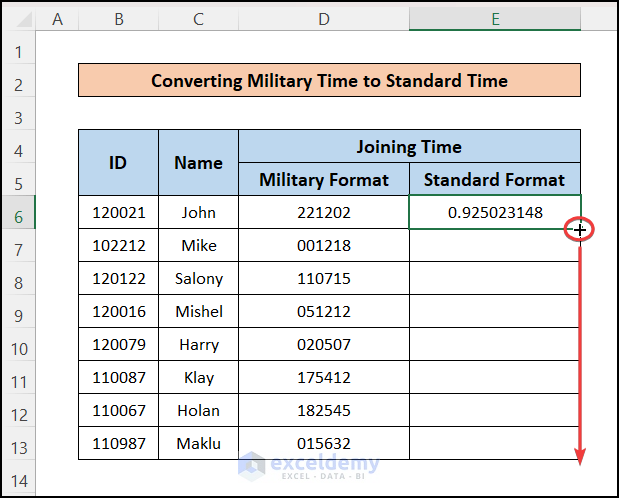Click the Military Format header cell
The width and height of the screenshot is (619, 498).
point(324,179)
